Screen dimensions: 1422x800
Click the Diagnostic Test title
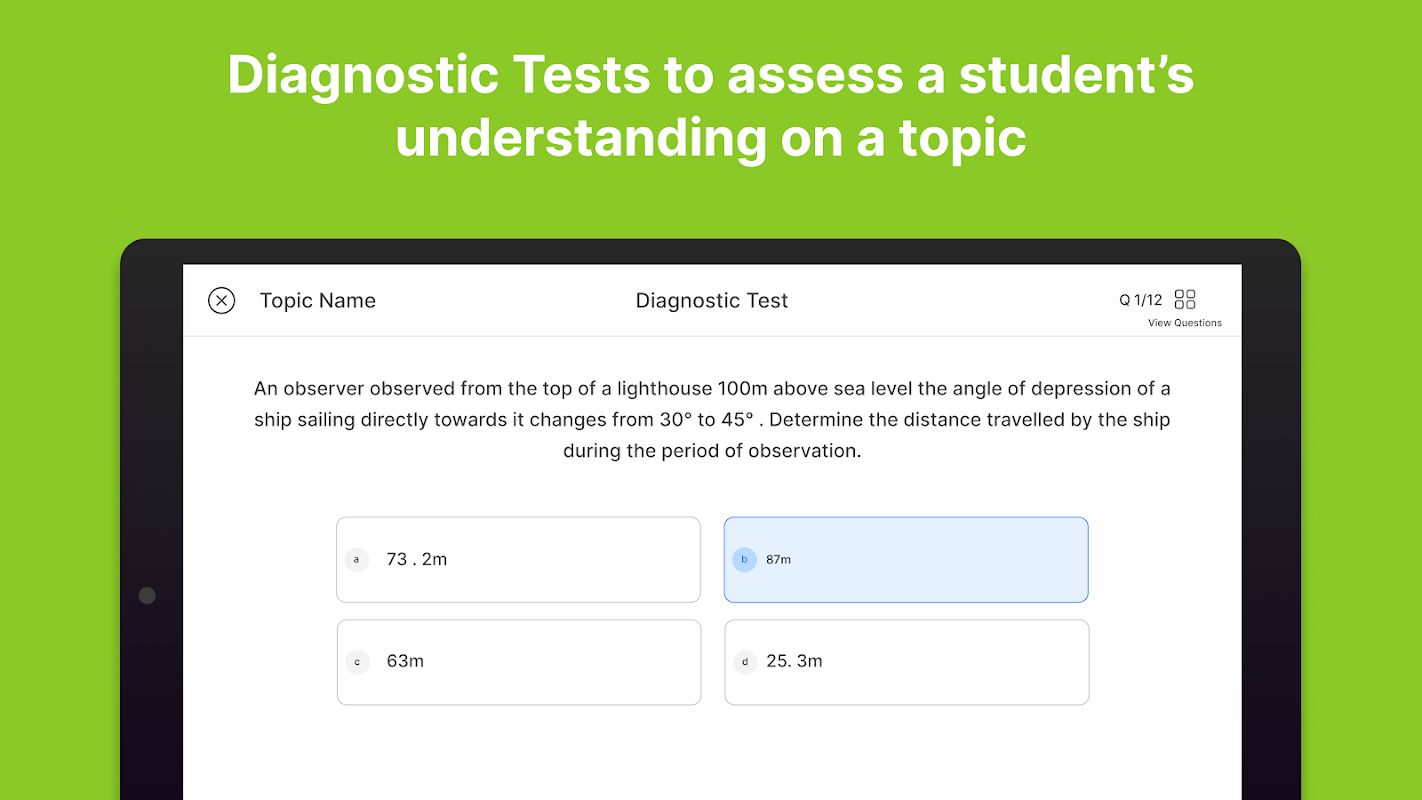pos(712,301)
